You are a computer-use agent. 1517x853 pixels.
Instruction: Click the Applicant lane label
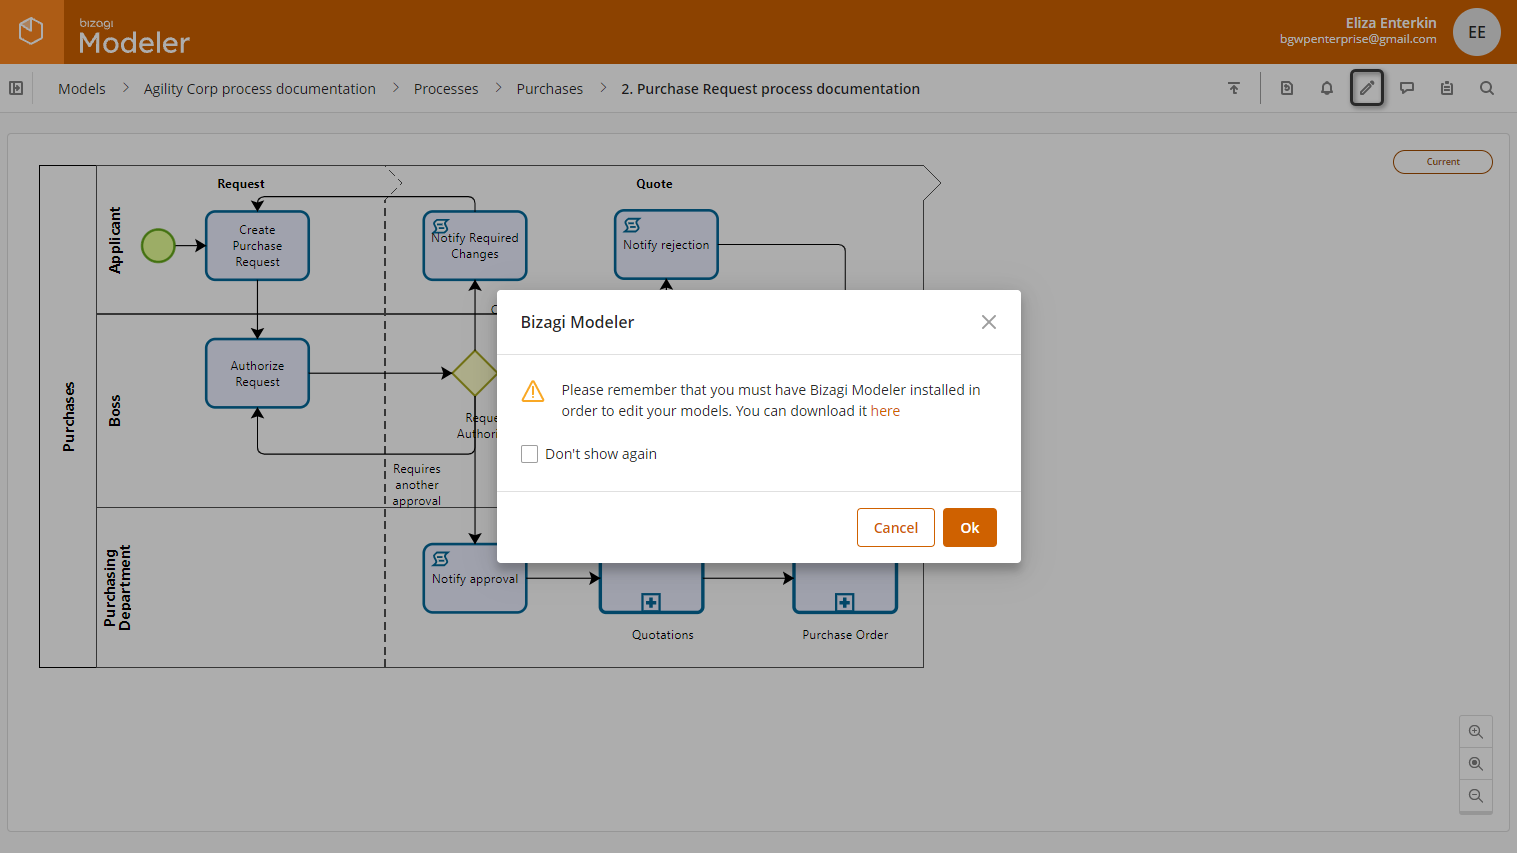[x=115, y=240]
